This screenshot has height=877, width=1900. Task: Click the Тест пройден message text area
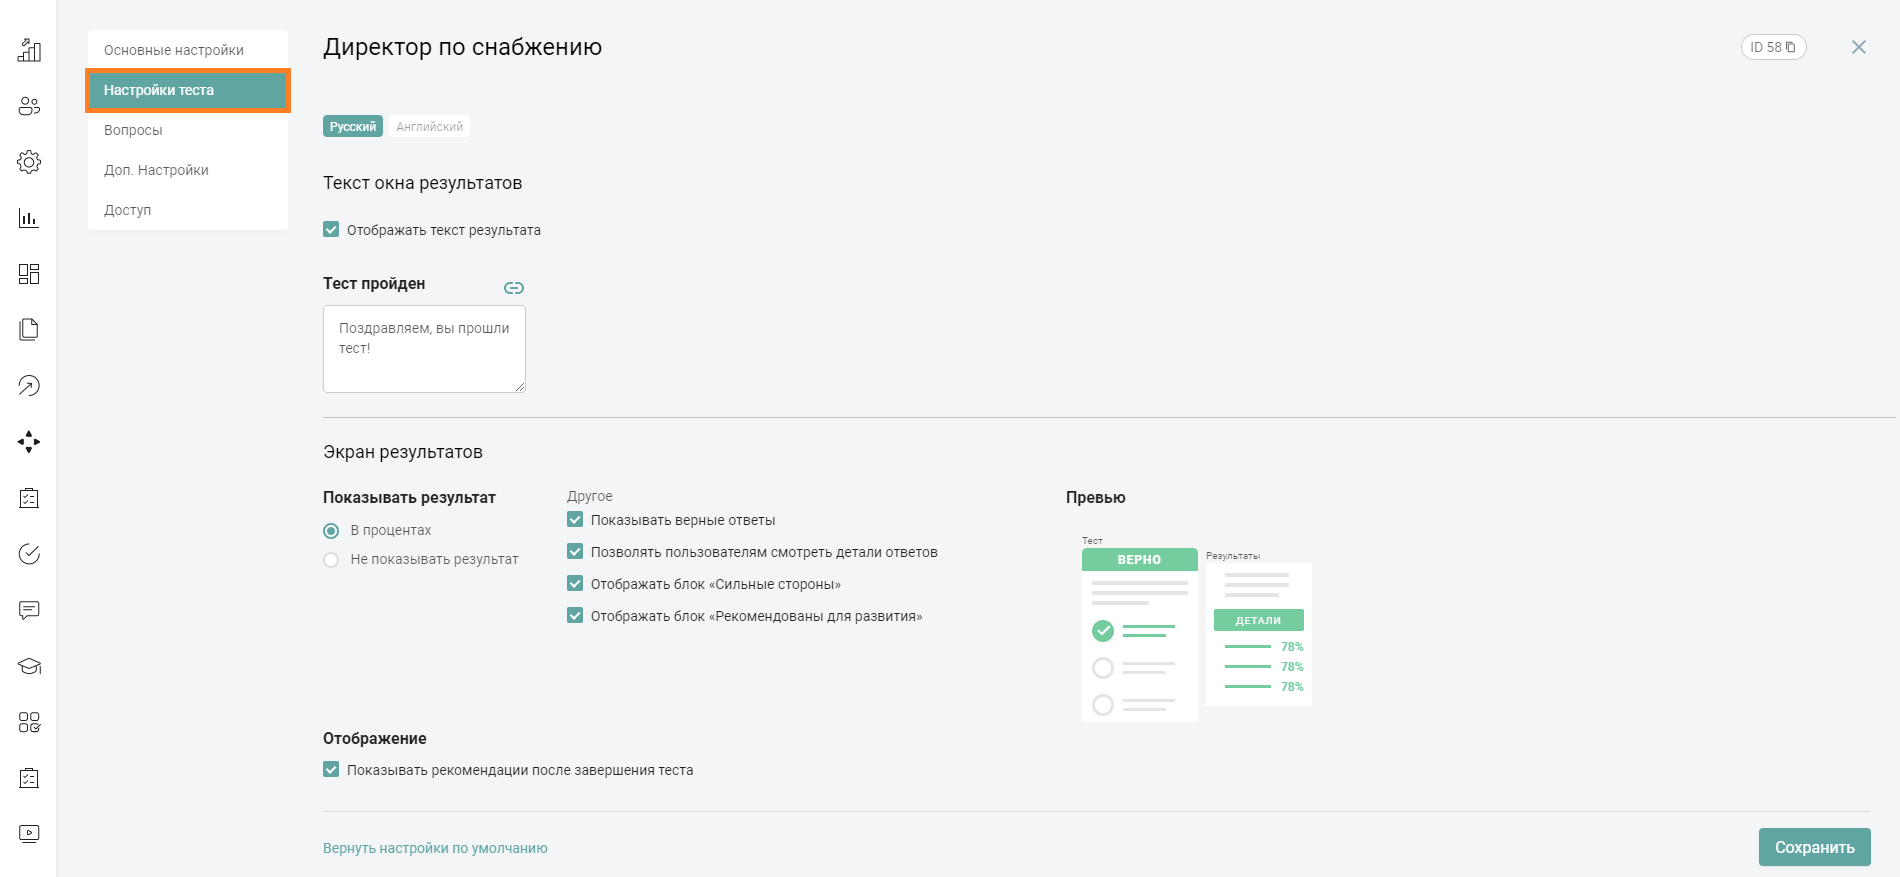pyautogui.click(x=424, y=349)
